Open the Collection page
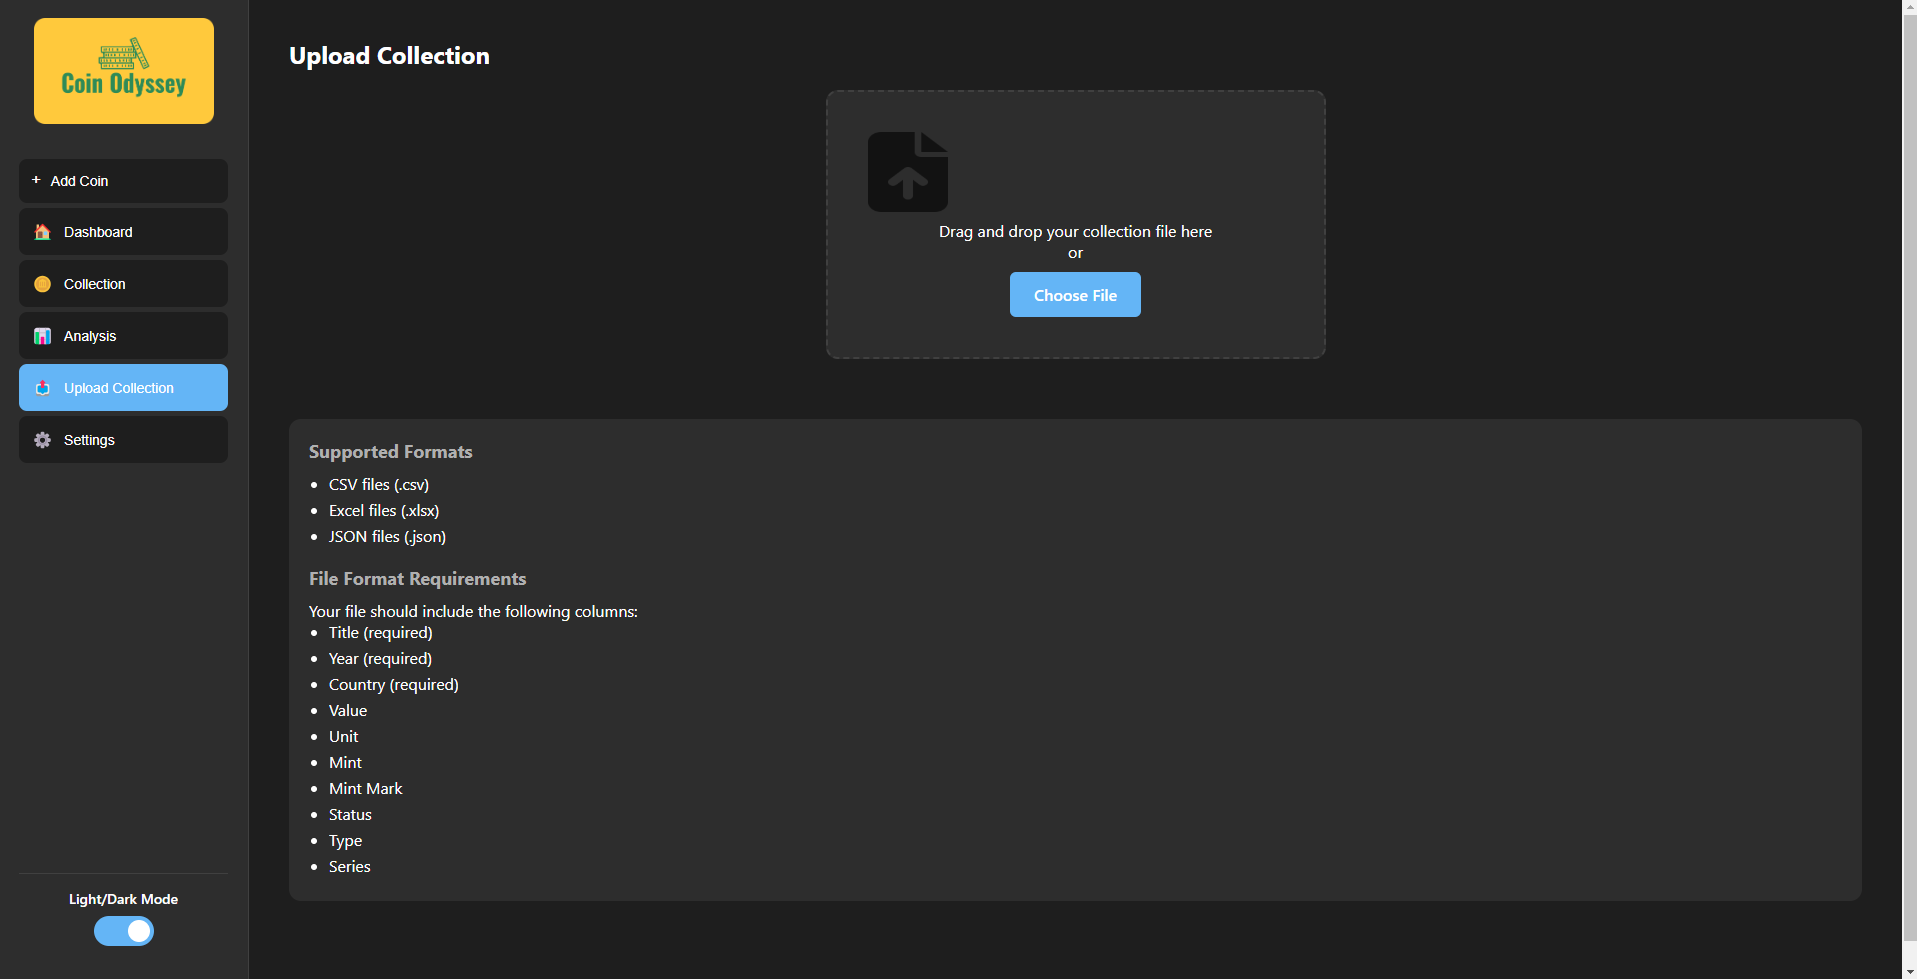The height and width of the screenshot is (979, 1917). 123,284
